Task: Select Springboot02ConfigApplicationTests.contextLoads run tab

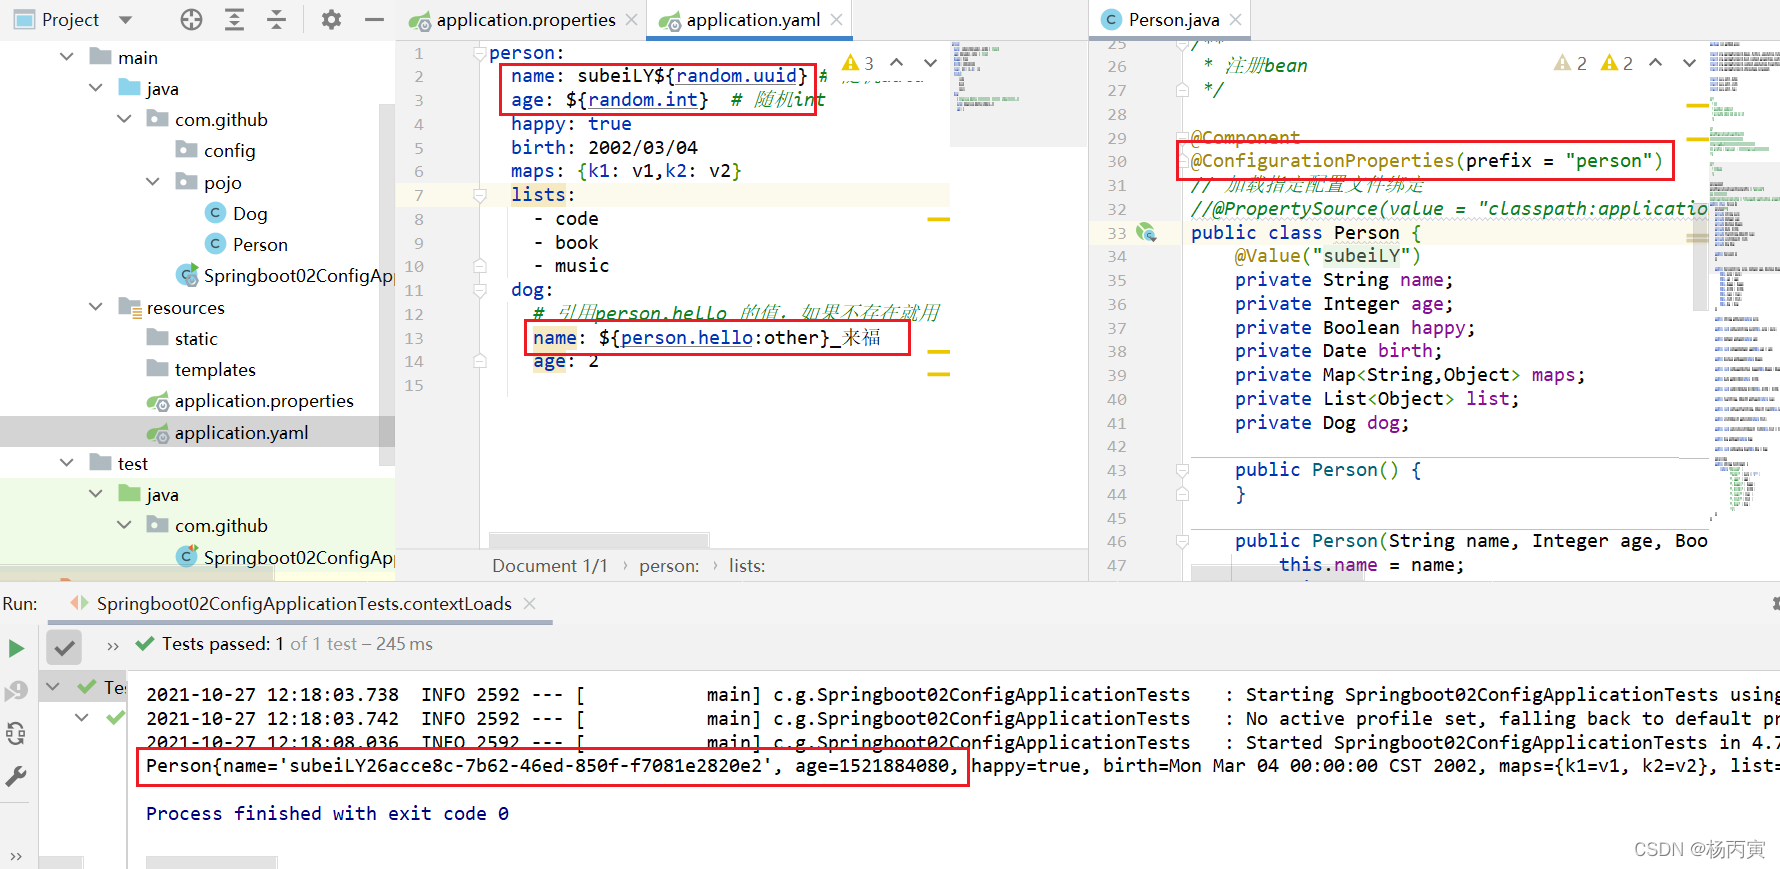Action: [x=304, y=604]
